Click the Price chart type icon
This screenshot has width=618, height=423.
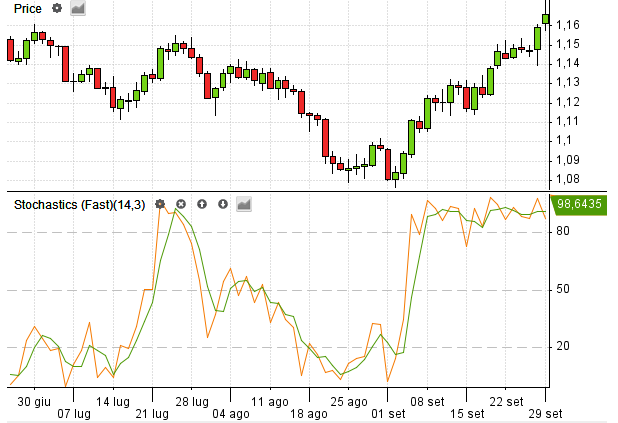tap(78, 8)
